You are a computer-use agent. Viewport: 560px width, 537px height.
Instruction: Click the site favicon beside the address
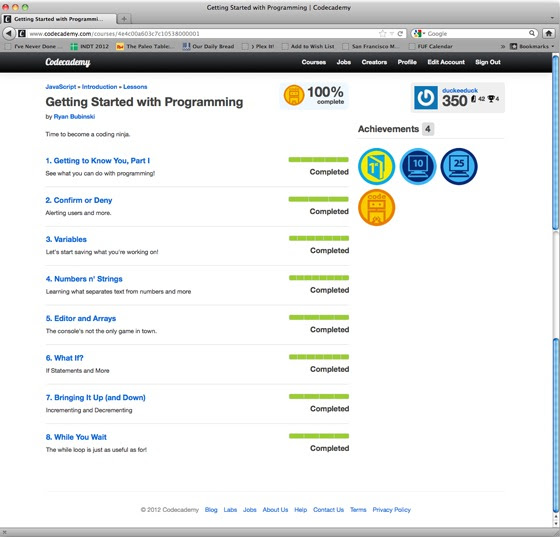pyautogui.click(x=22, y=34)
